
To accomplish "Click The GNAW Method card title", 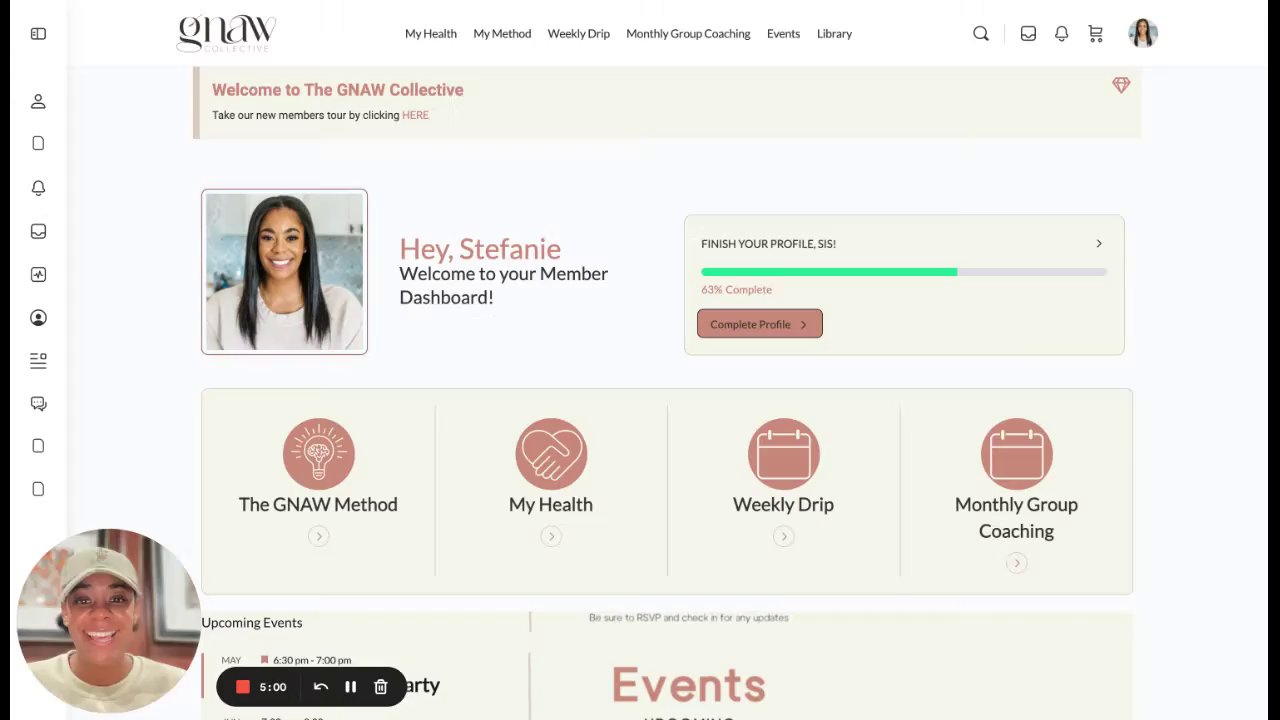I will 318,505.
